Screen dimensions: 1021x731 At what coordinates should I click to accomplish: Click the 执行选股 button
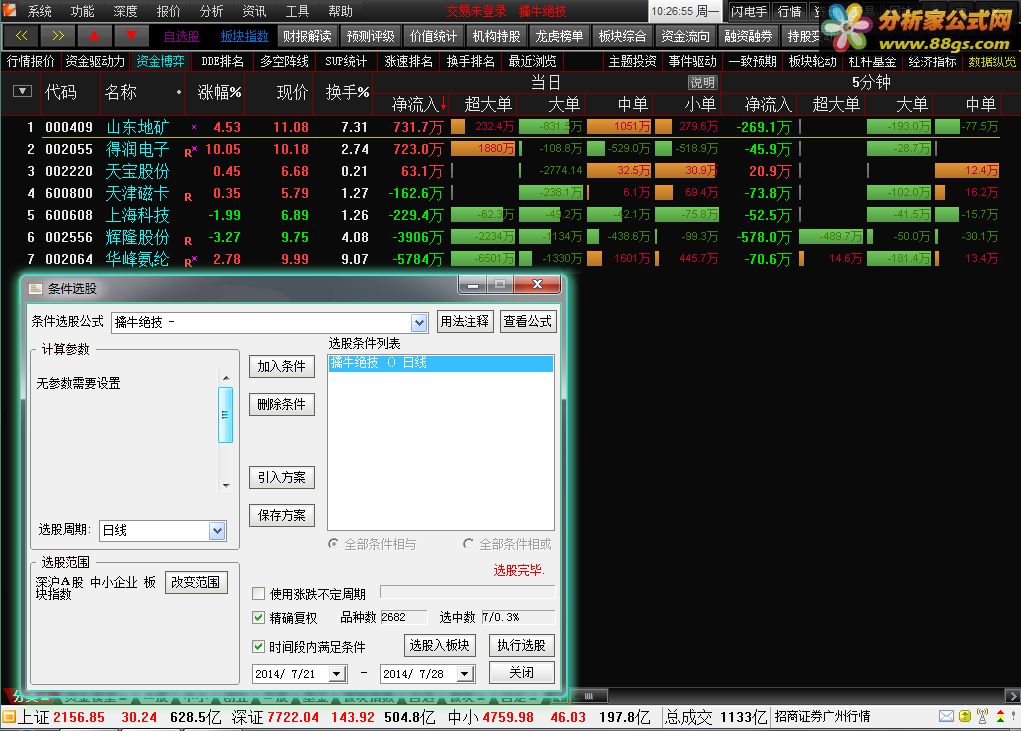tap(522, 645)
